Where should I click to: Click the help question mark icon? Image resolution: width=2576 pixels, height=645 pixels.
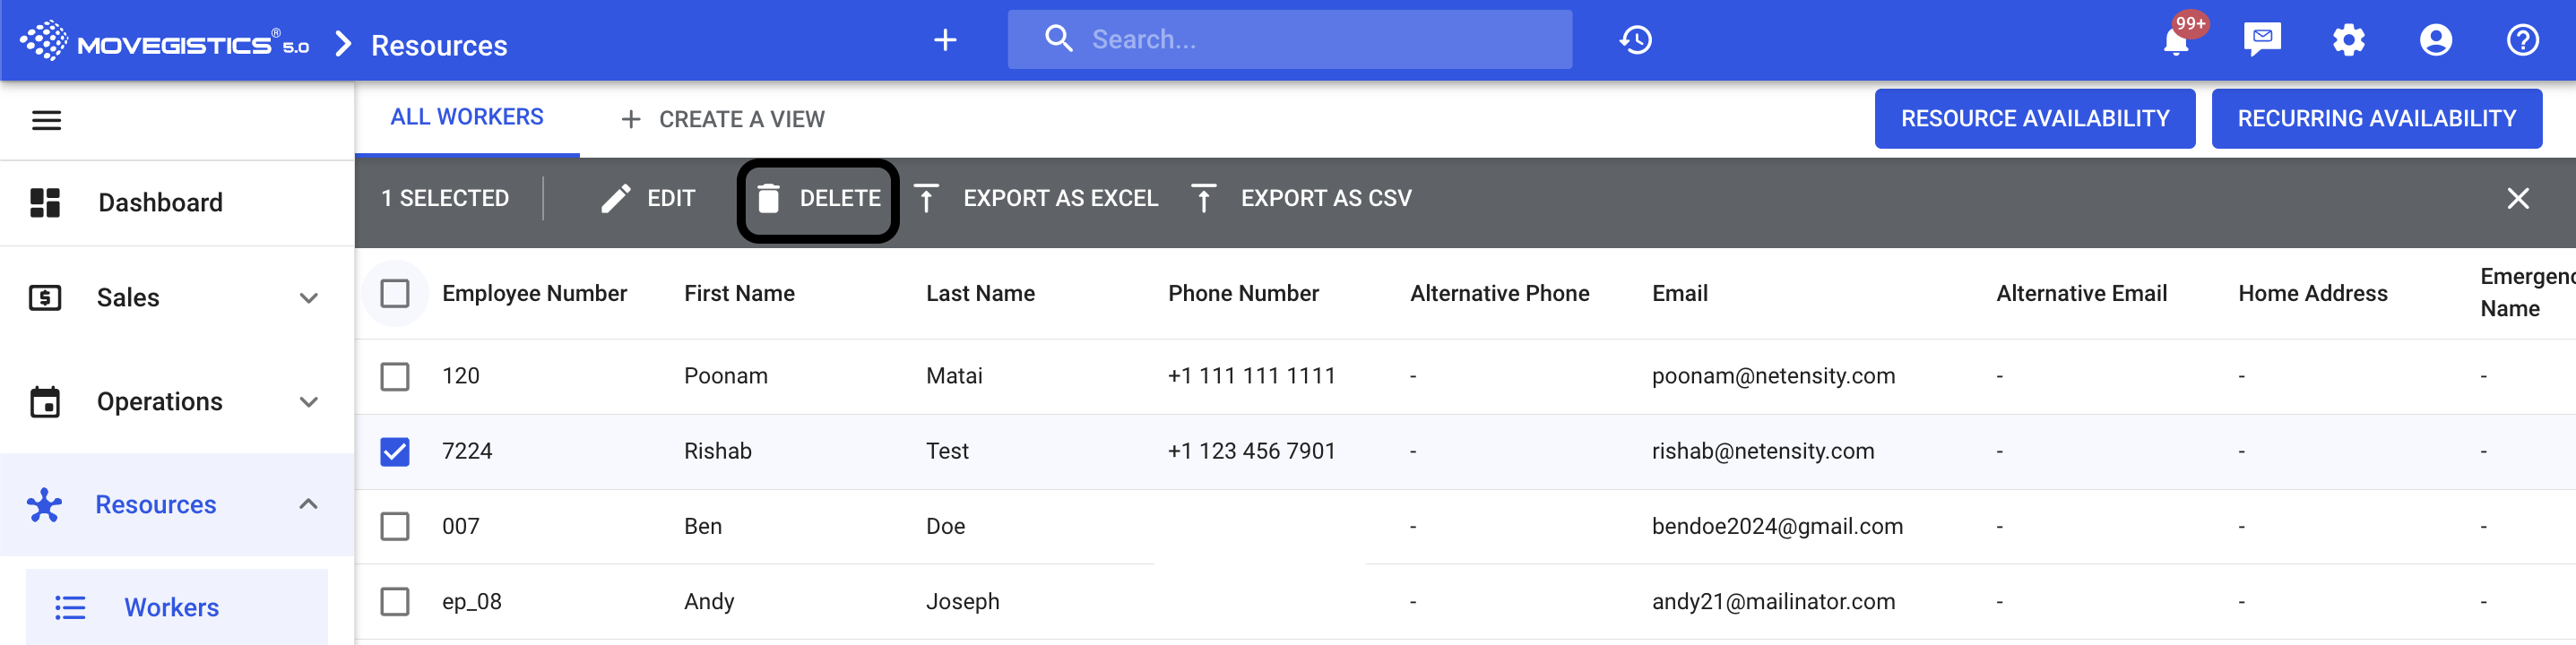tap(2522, 40)
